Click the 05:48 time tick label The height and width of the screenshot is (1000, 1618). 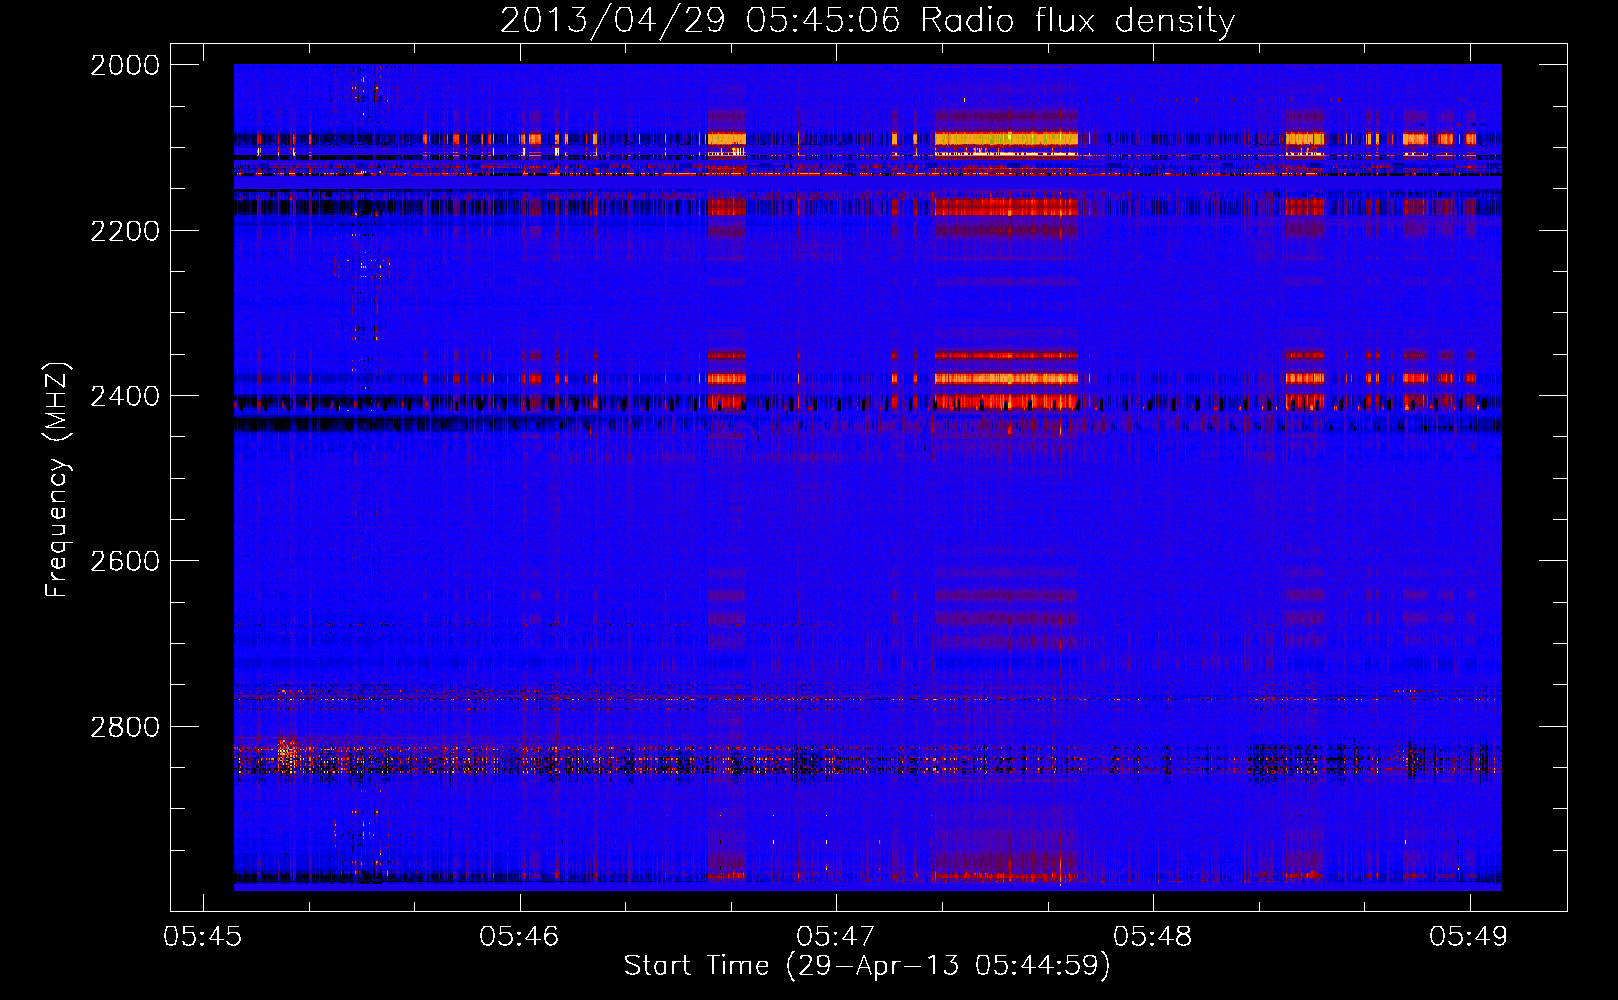pos(1153,937)
